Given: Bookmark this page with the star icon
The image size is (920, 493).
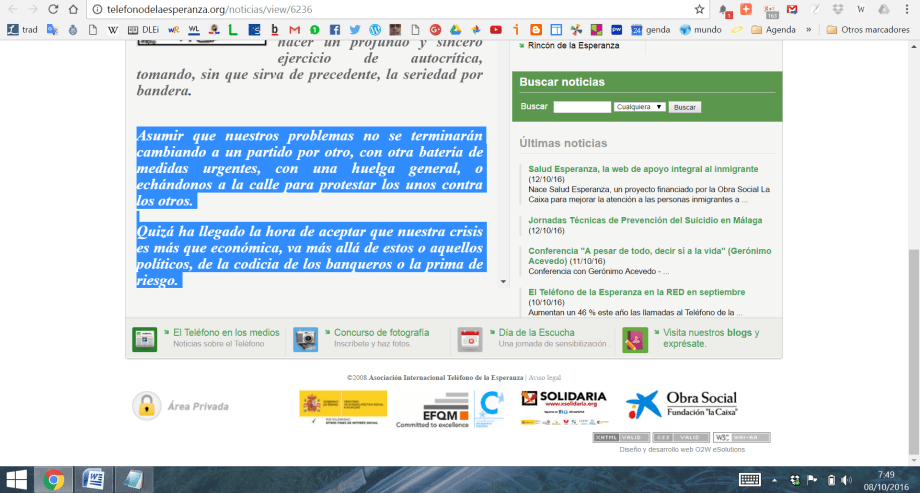Looking at the screenshot, I should 699,9.
